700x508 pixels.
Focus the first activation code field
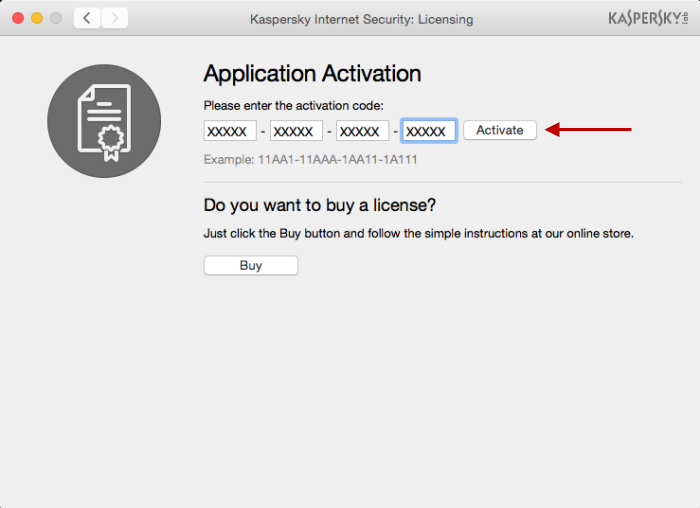(x=230, y=131)
